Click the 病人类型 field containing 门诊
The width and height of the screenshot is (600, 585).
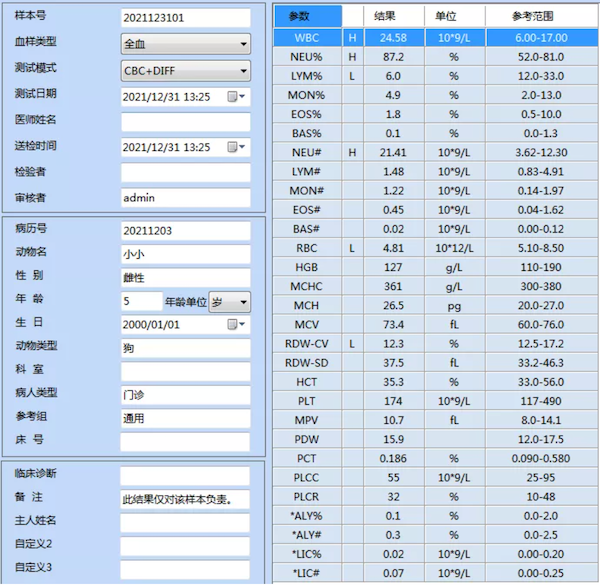pos(186,395)
